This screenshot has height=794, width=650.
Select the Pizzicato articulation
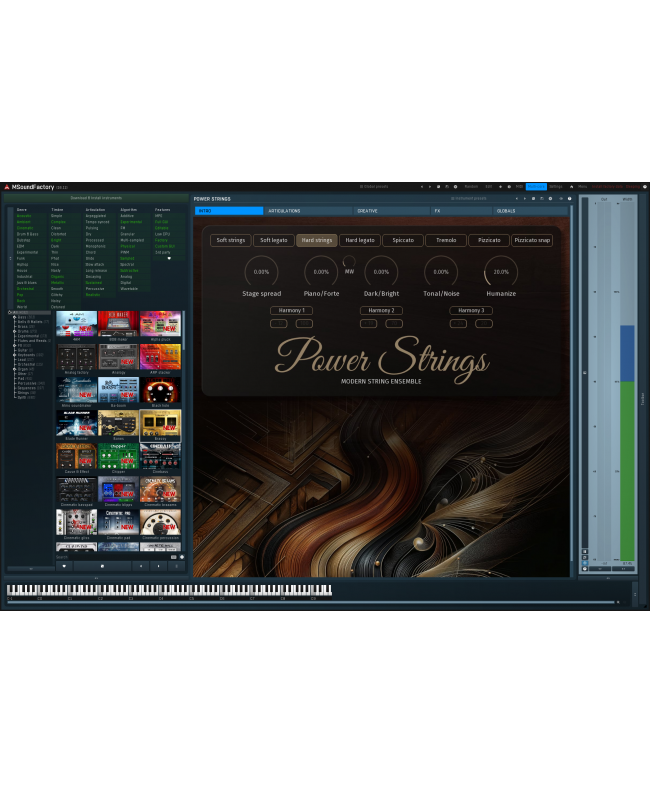pyautogui.click(x=489, y=240)
